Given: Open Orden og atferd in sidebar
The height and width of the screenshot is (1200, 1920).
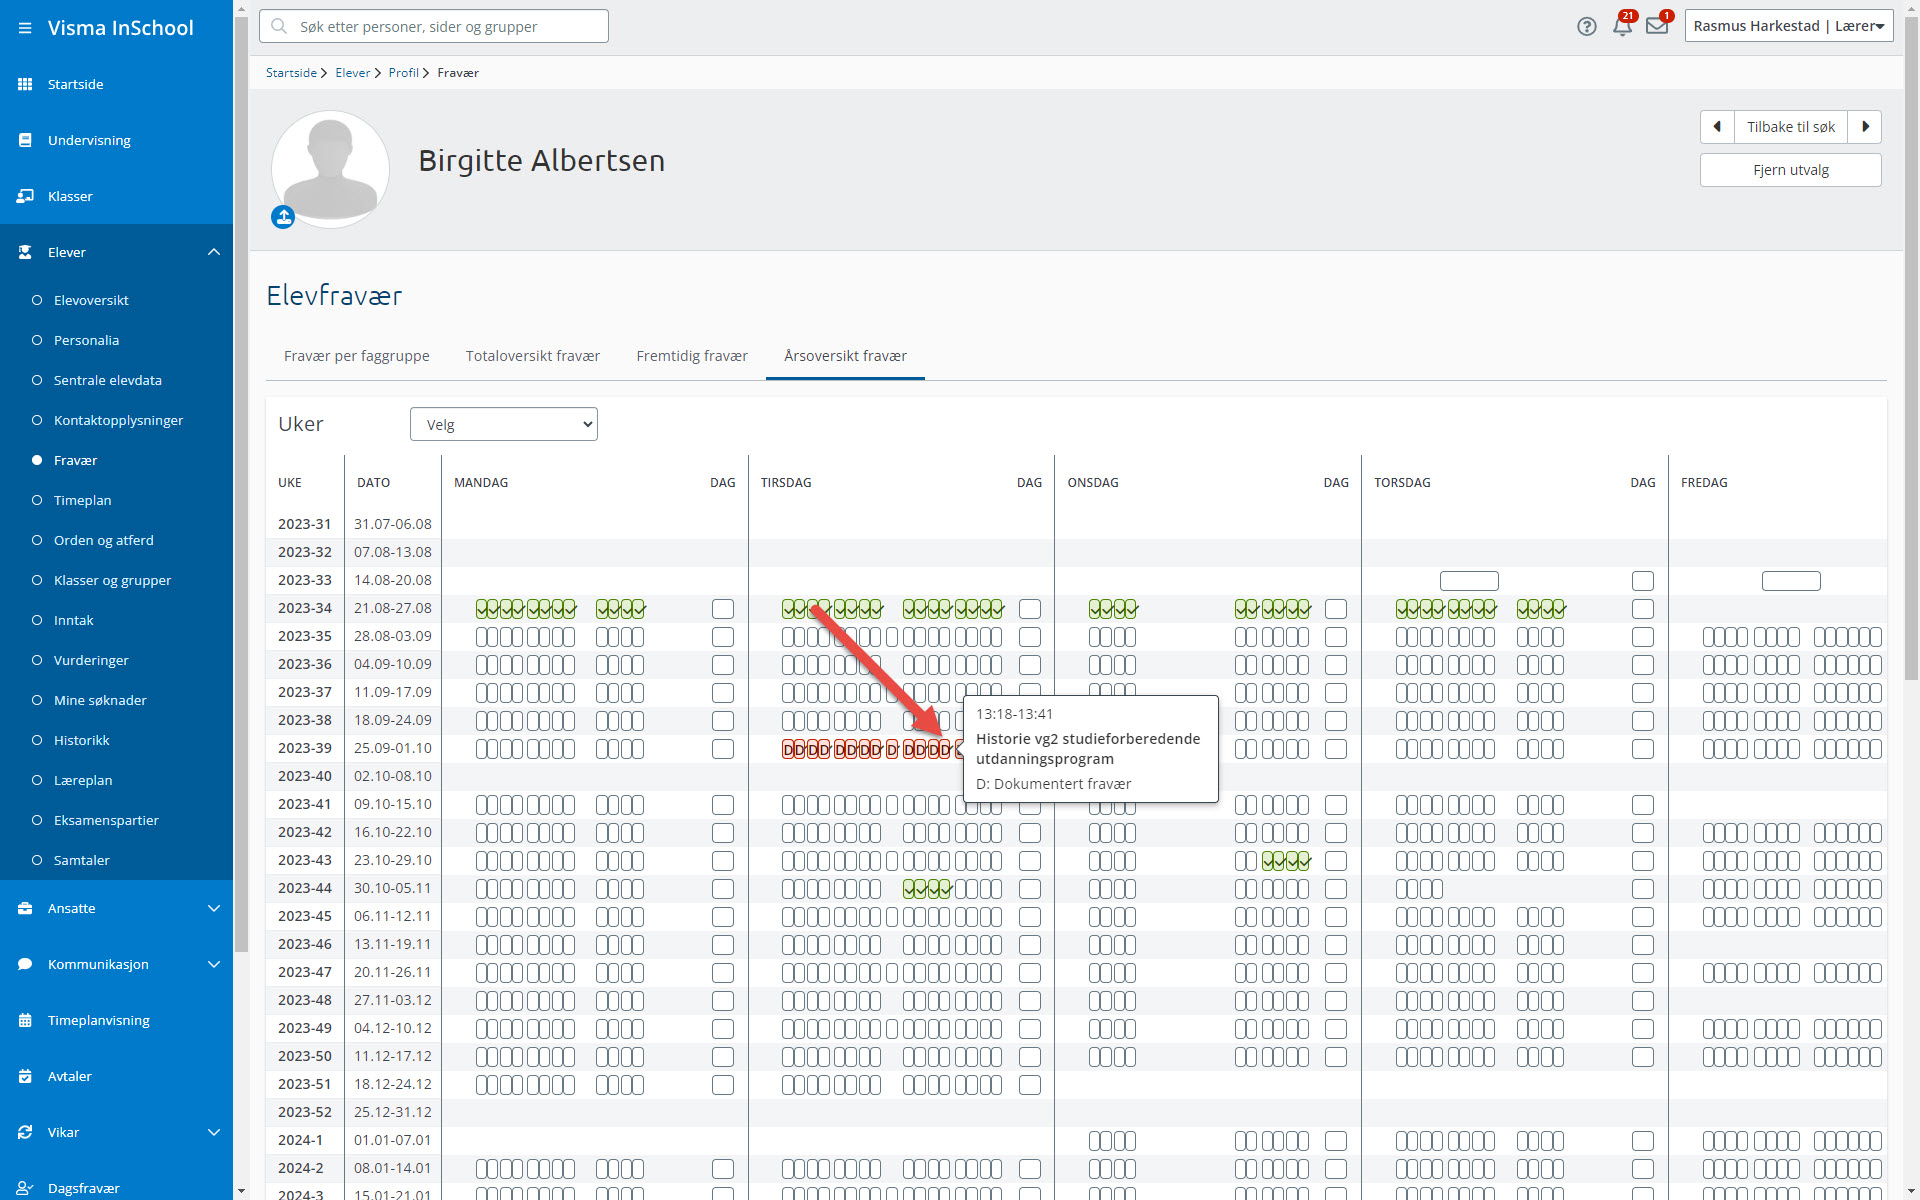Looking at the screenshot, I should [x=104, y=540].
